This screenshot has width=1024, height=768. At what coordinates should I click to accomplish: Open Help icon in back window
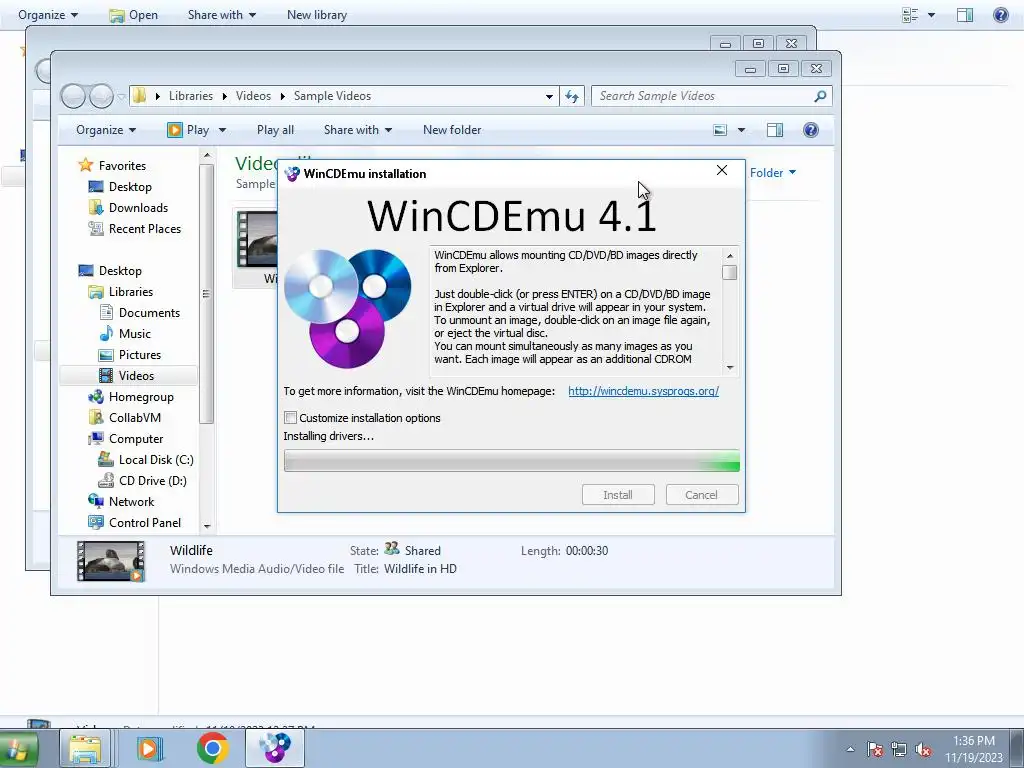(x=1000, y=14)
